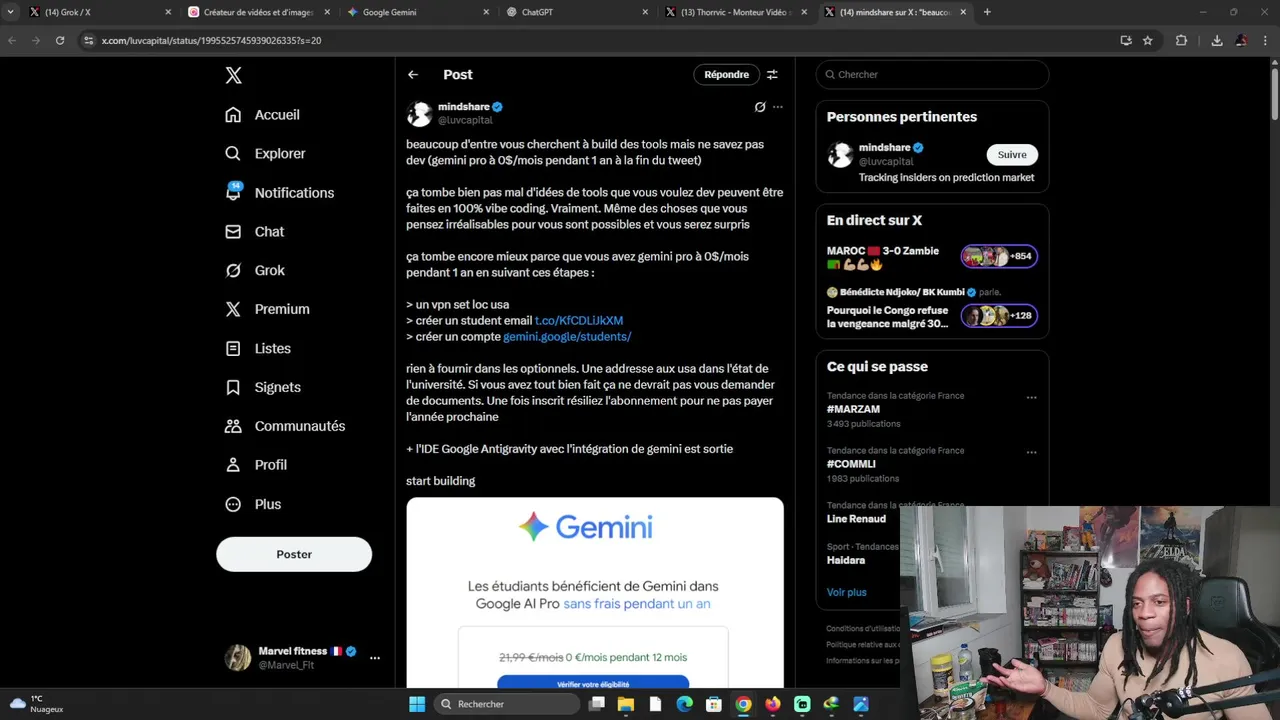Open Task View on the taskbar
Image resolution: width=1280 pixels, height=720 pixels.
[597, 704]
